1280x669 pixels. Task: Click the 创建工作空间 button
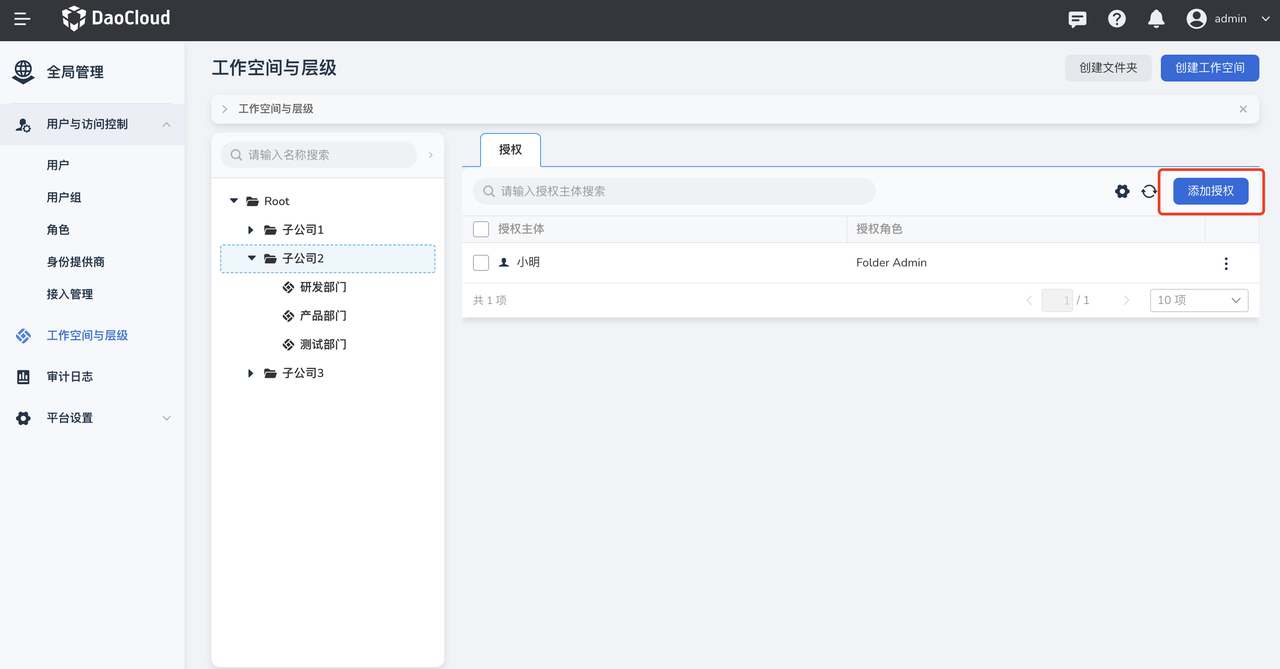[x=1209, y=68]
